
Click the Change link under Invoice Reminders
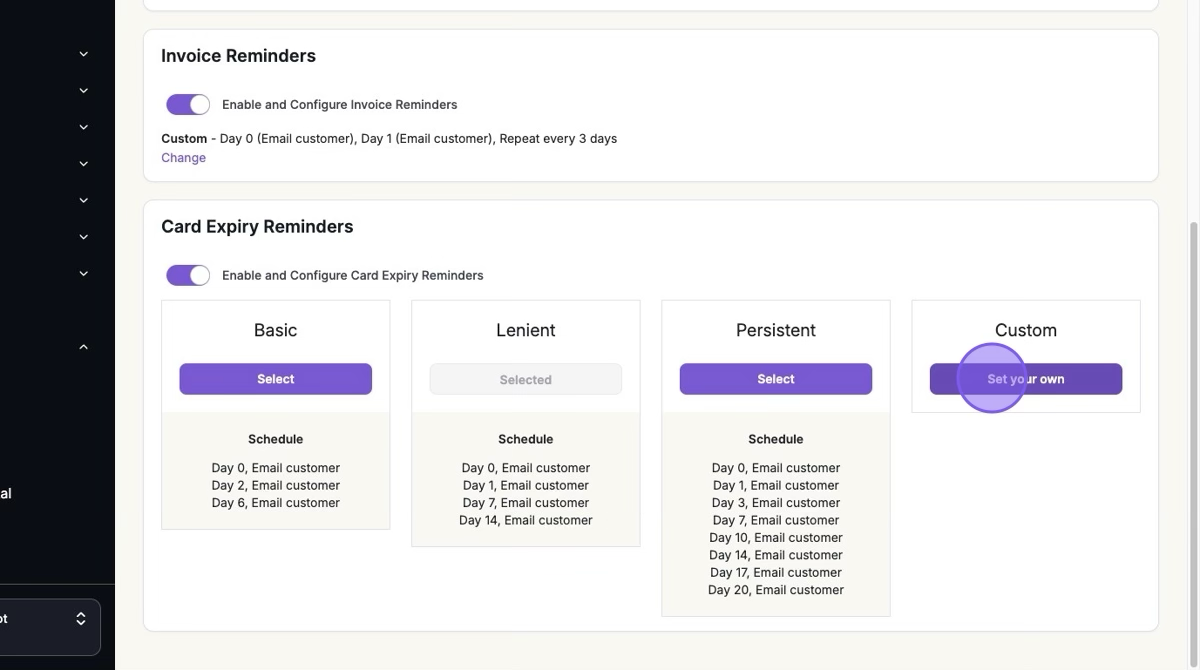coord(183,158)
